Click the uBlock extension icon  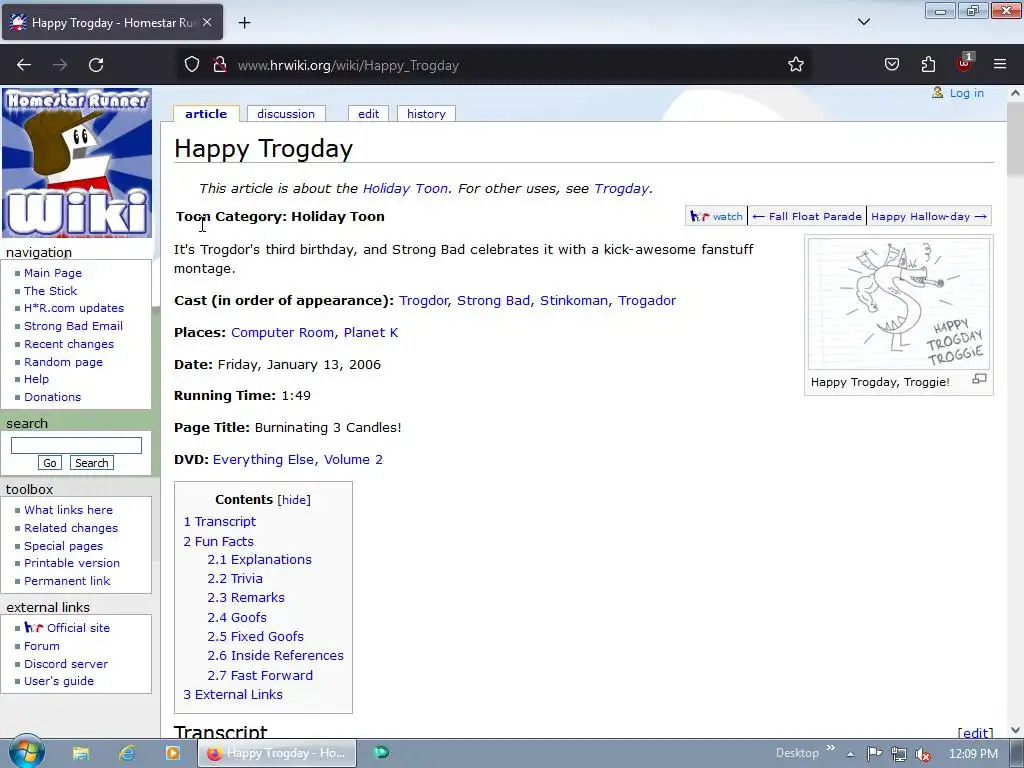coord(965,63)
